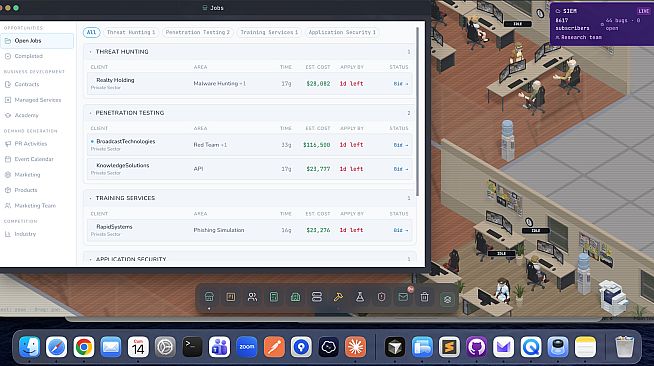Open Managed Services in the sidebar
This screenshot has width=654, height=366.
(37, 100)
